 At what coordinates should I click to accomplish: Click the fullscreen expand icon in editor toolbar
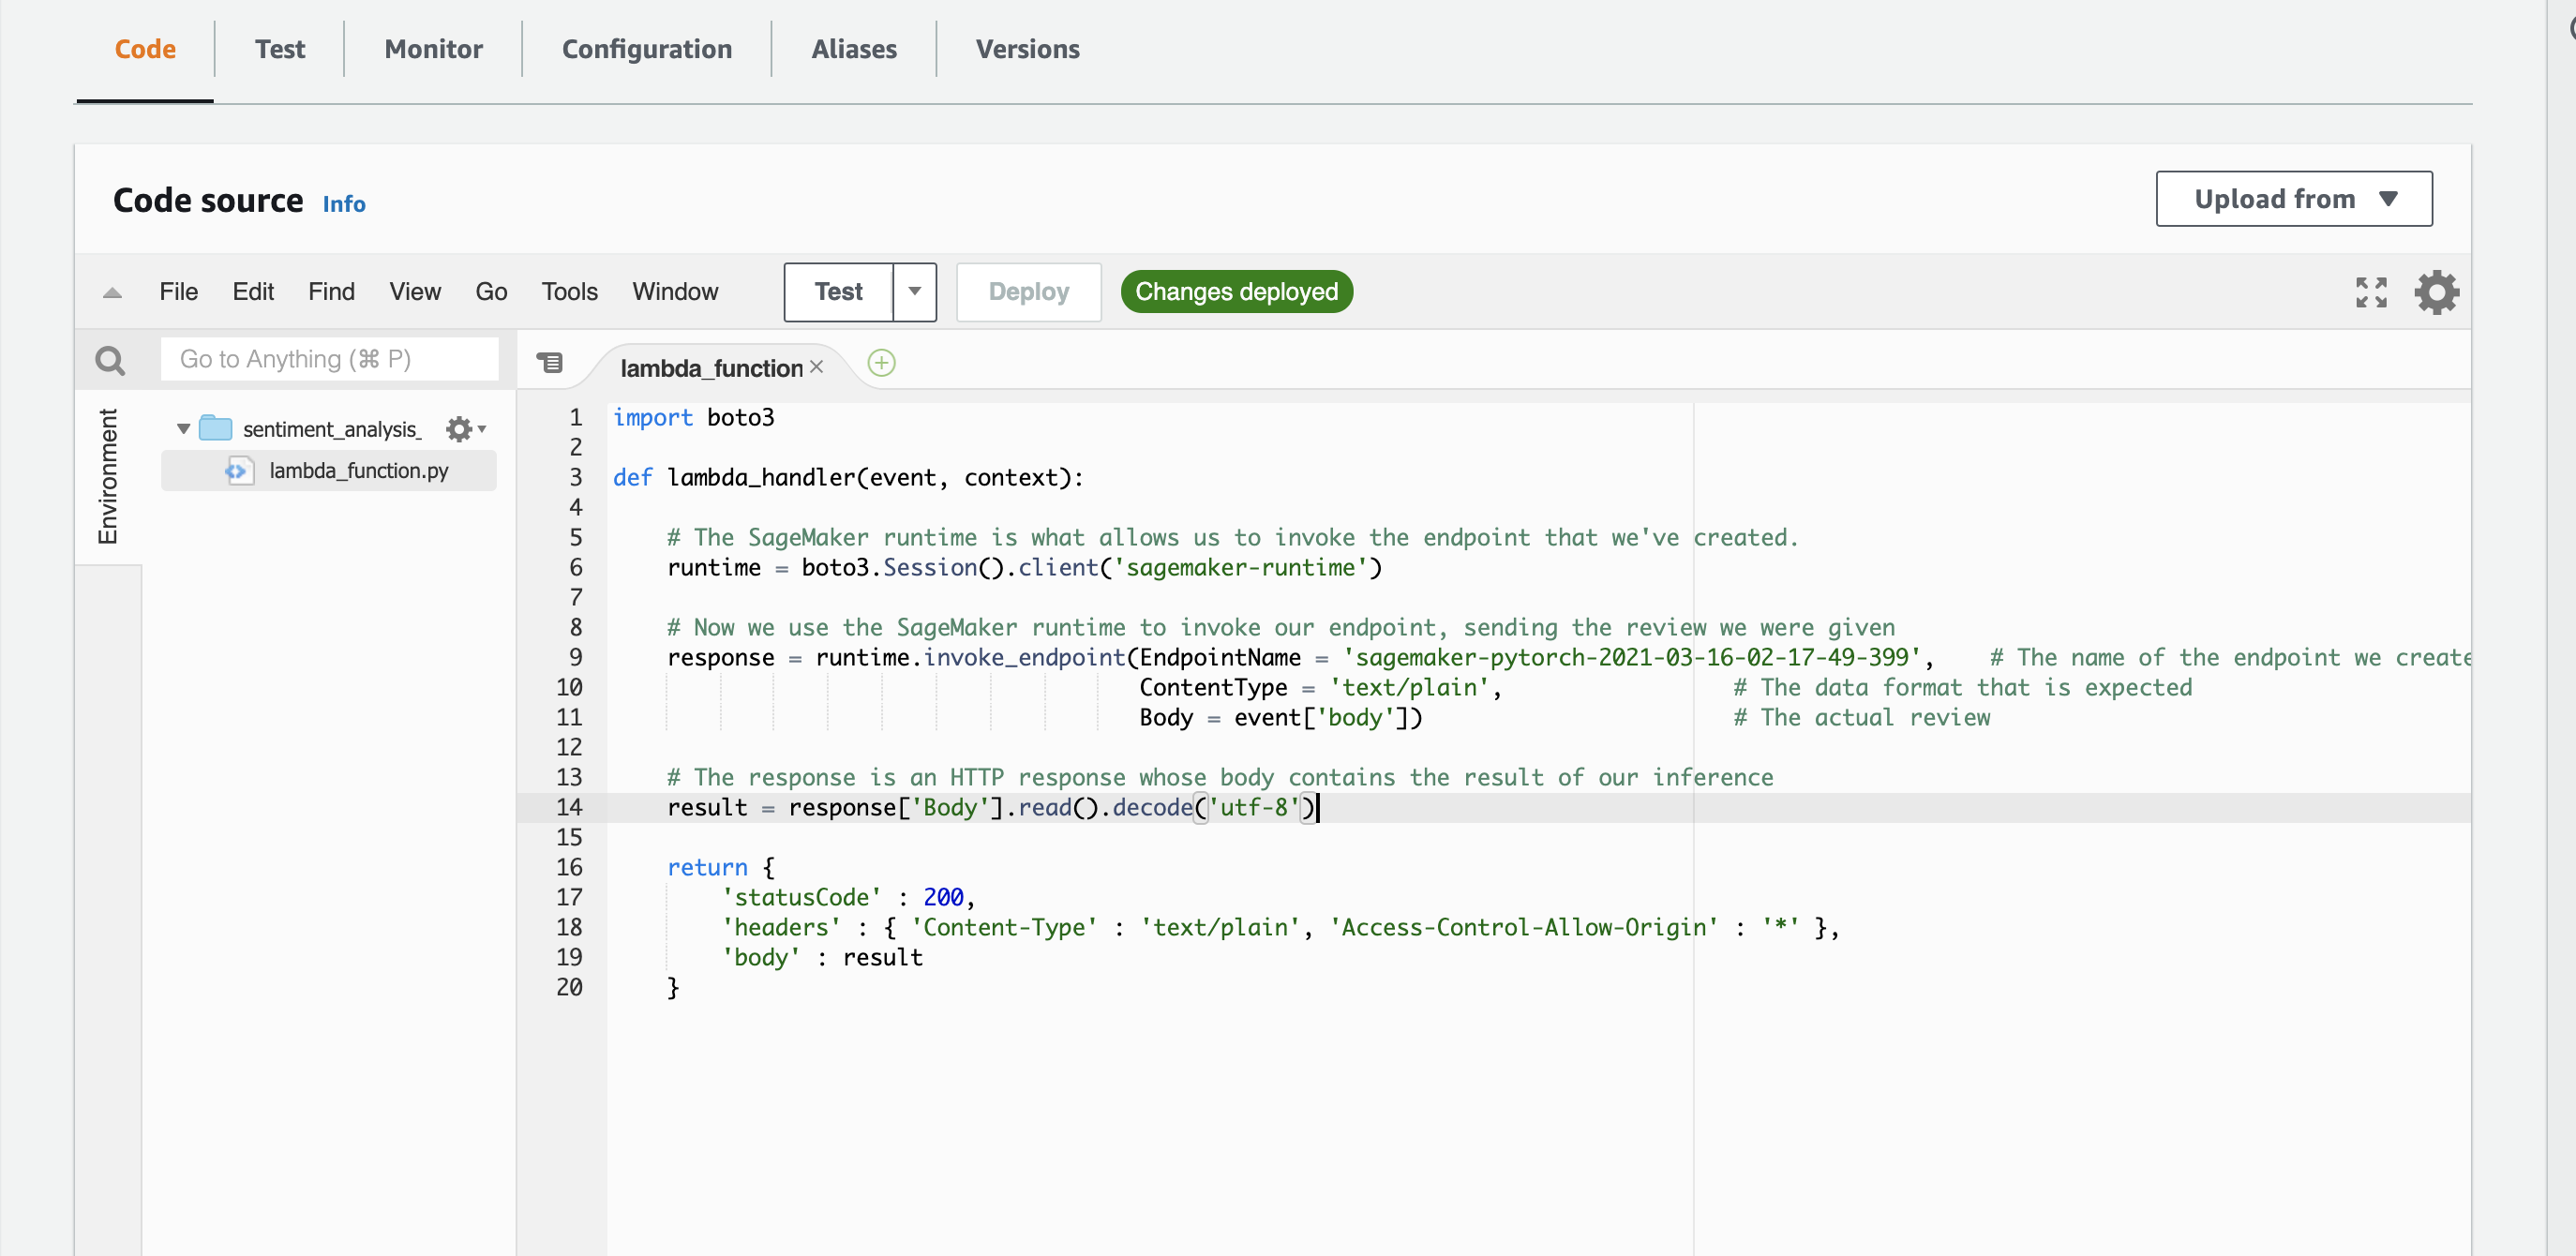click(x=2370, y=292)
